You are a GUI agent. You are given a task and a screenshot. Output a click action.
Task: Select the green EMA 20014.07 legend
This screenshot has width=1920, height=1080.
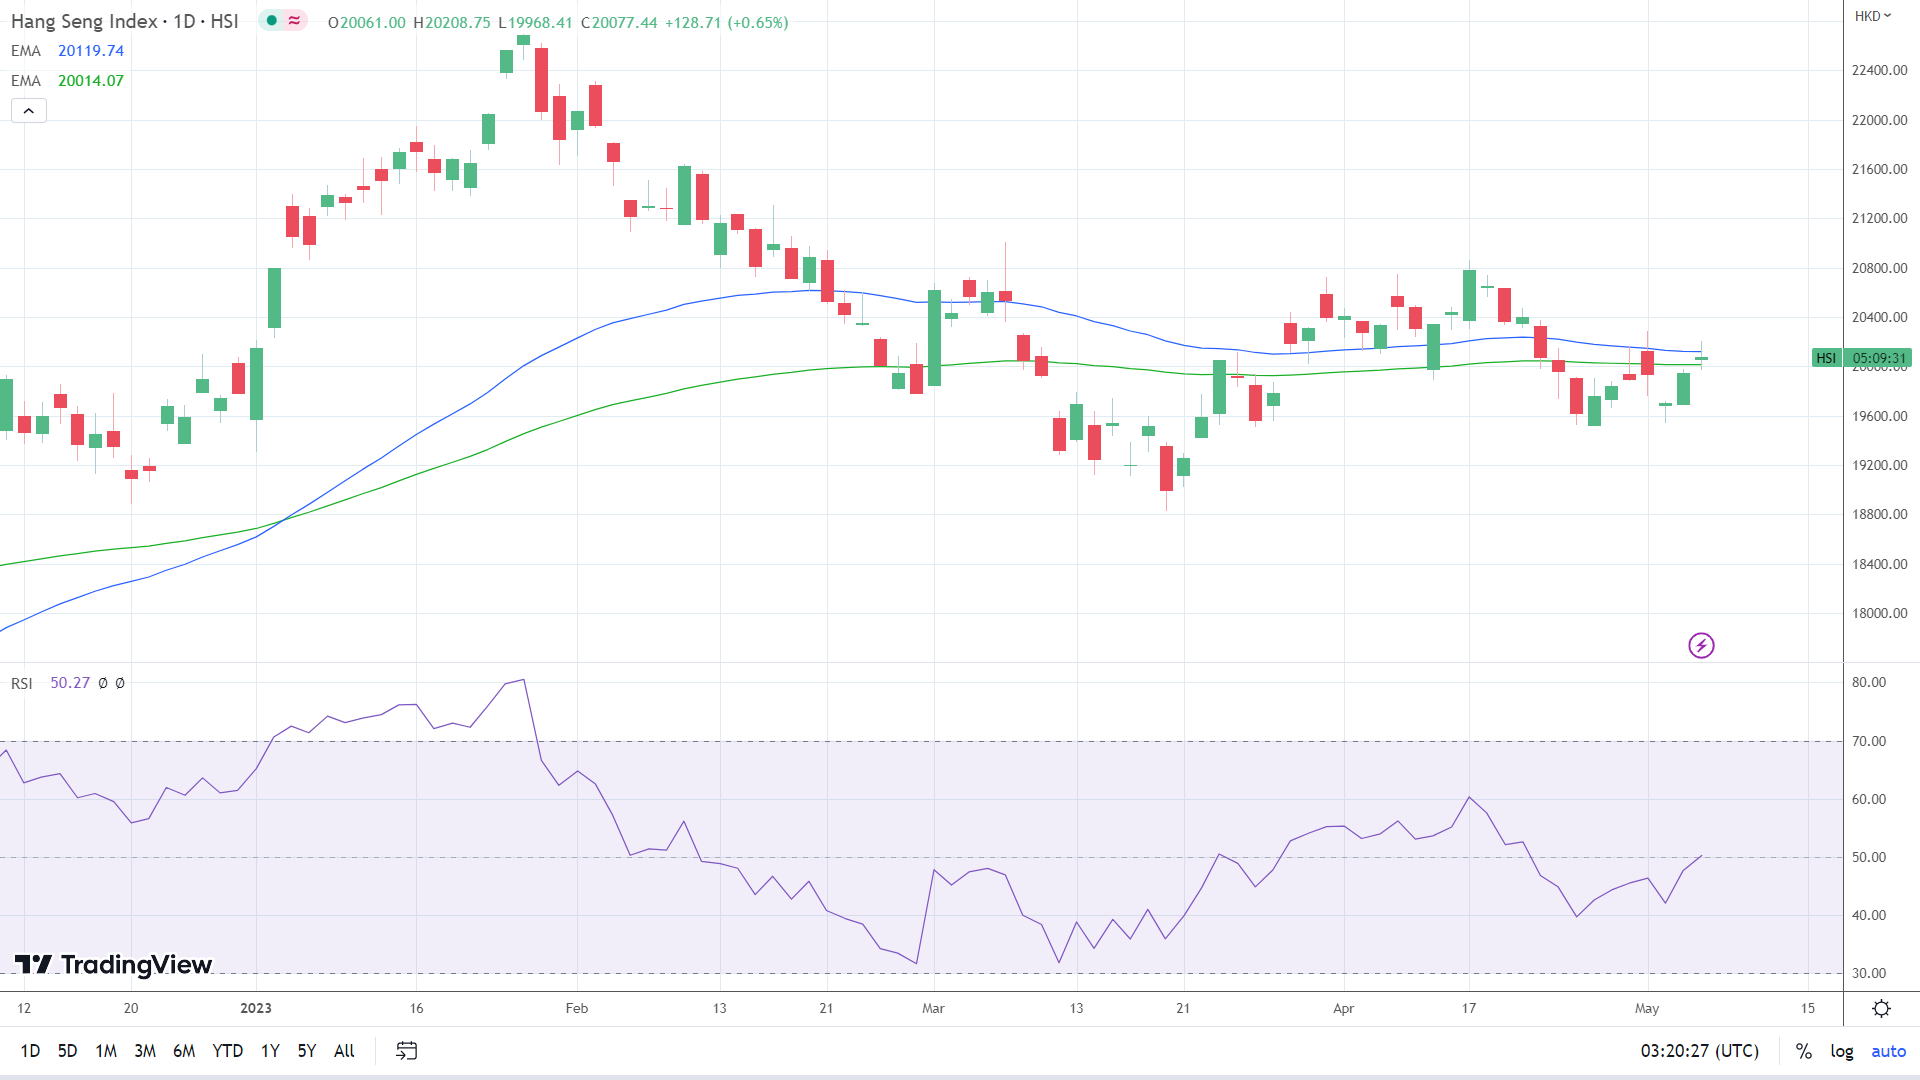pos(68,81)
